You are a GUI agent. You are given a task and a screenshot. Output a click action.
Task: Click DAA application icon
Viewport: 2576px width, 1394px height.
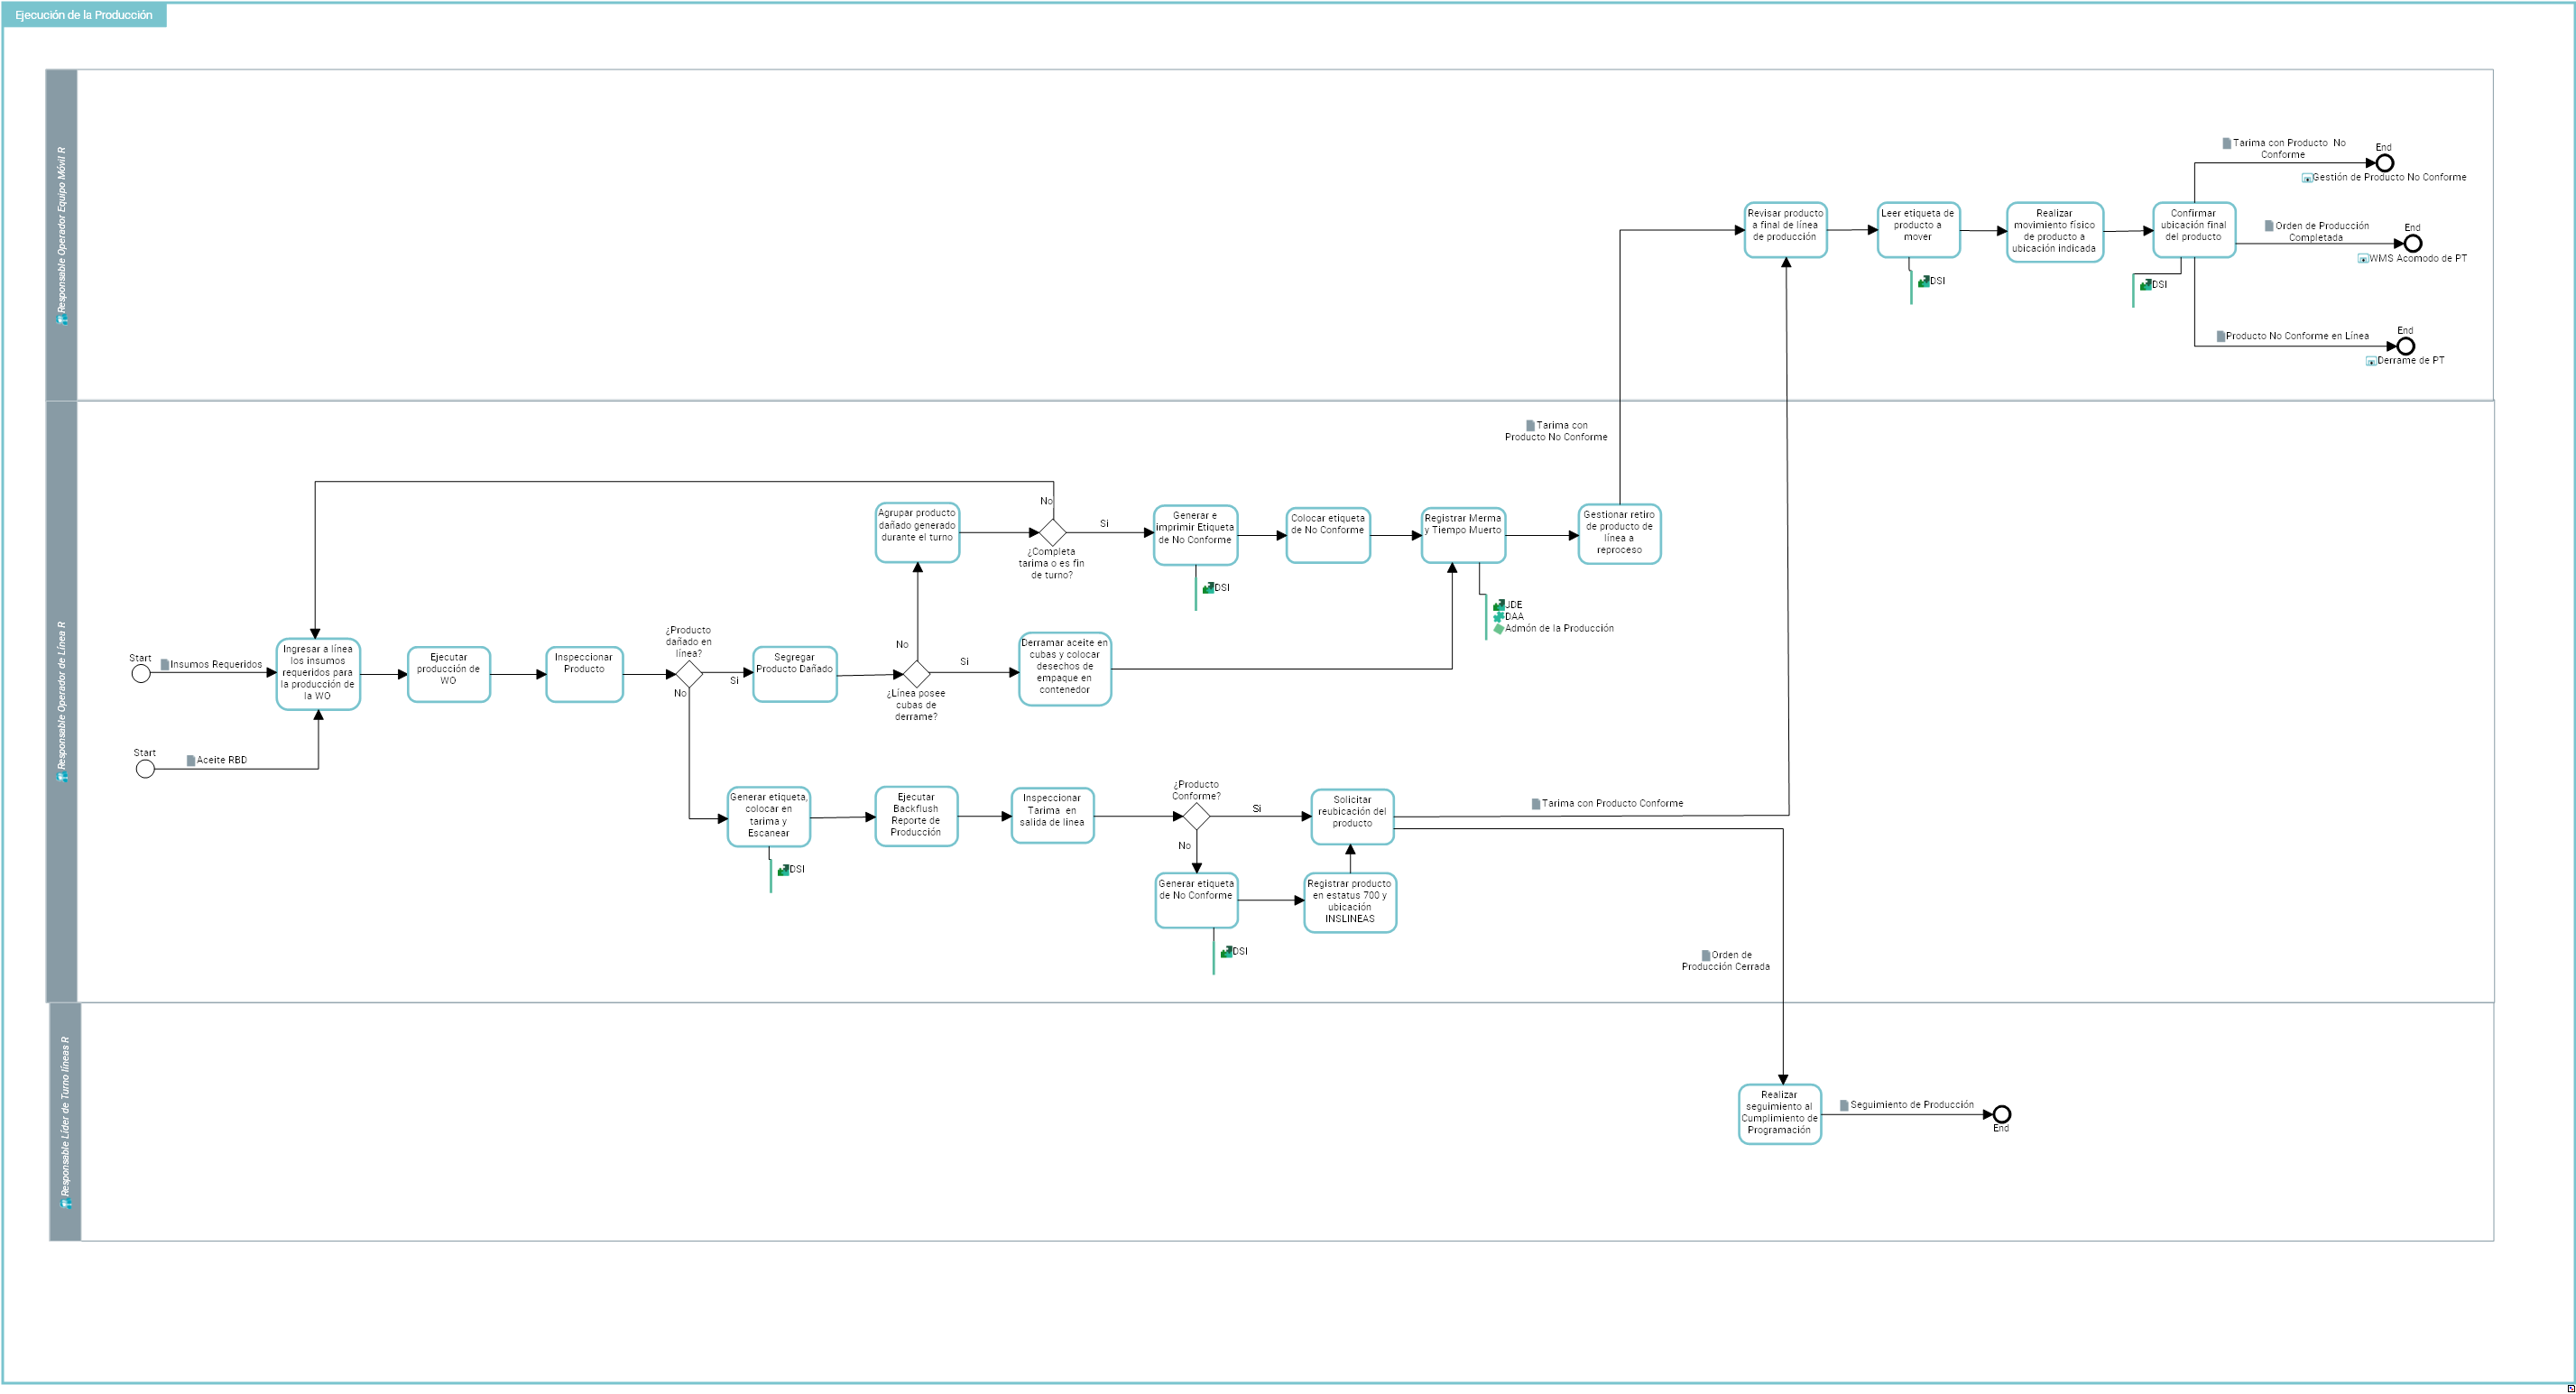[x=1499, y=617]
